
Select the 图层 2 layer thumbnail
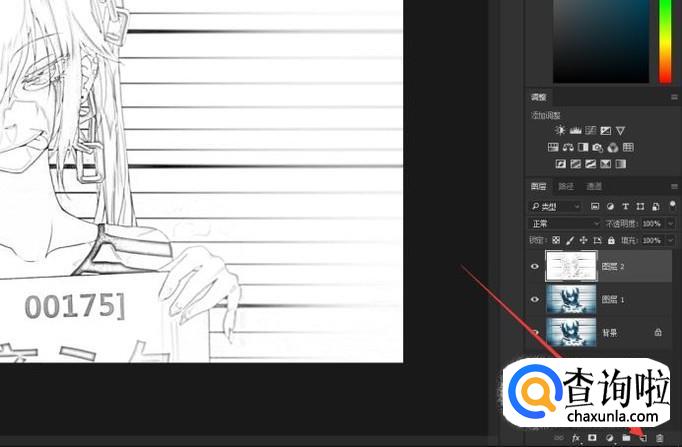(571, 266)
